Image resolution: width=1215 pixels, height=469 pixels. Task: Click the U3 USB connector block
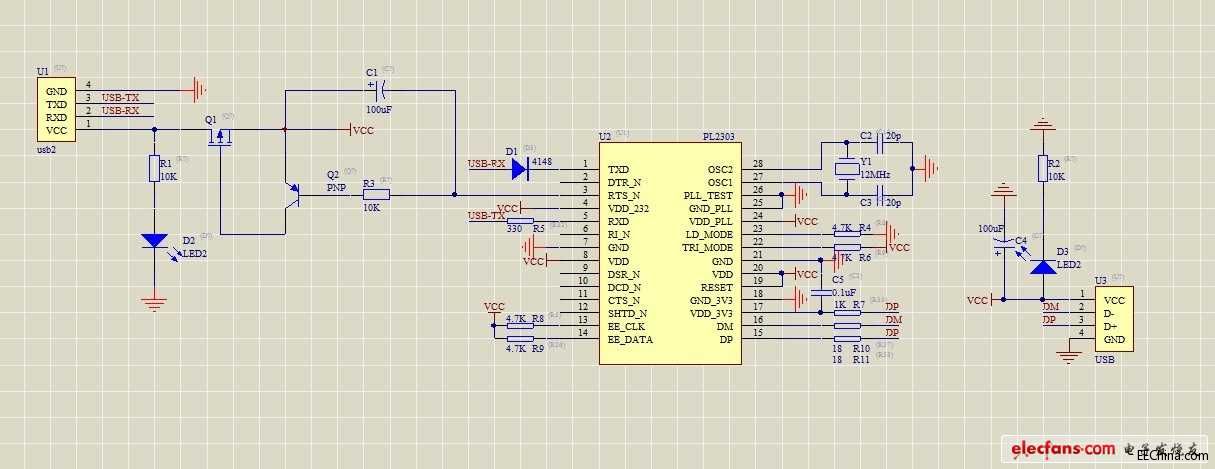(x=1115, y=320)
